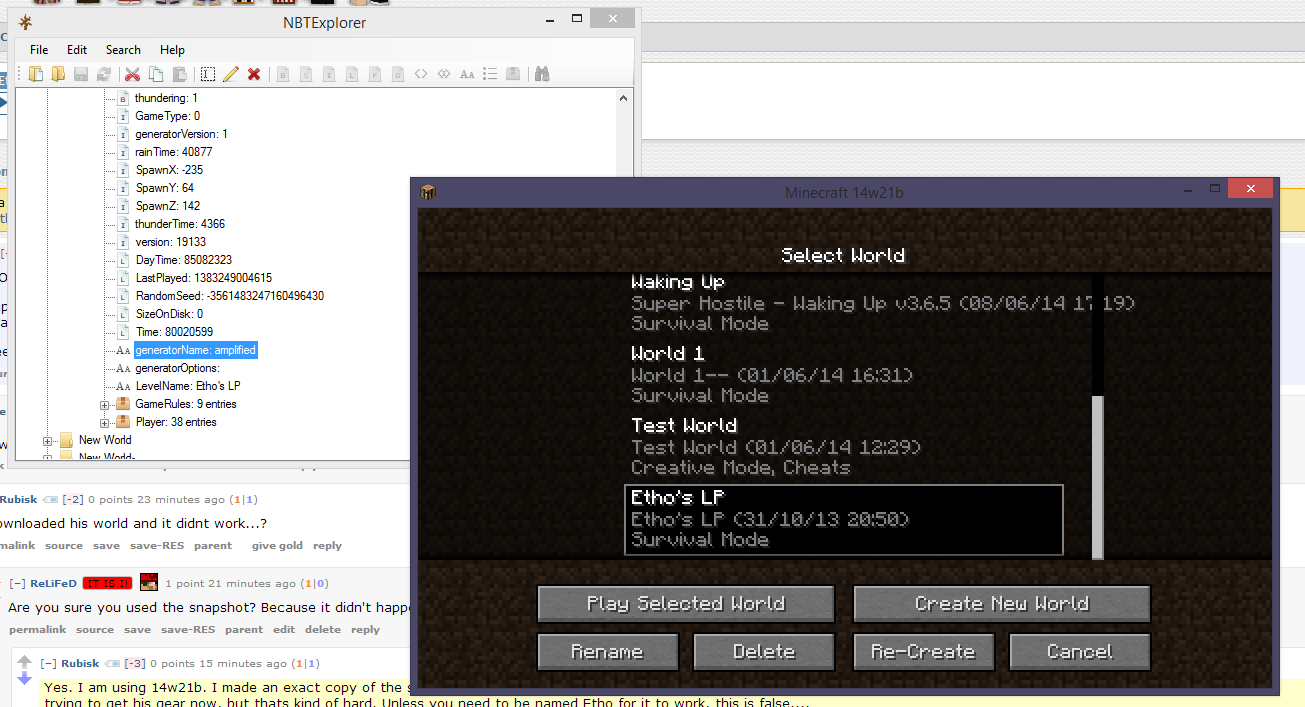The width and height of the screenshot is (1305, 707).
Task: Click the Cut scissors icon in NBTExplorer
Action: (132, 74)
